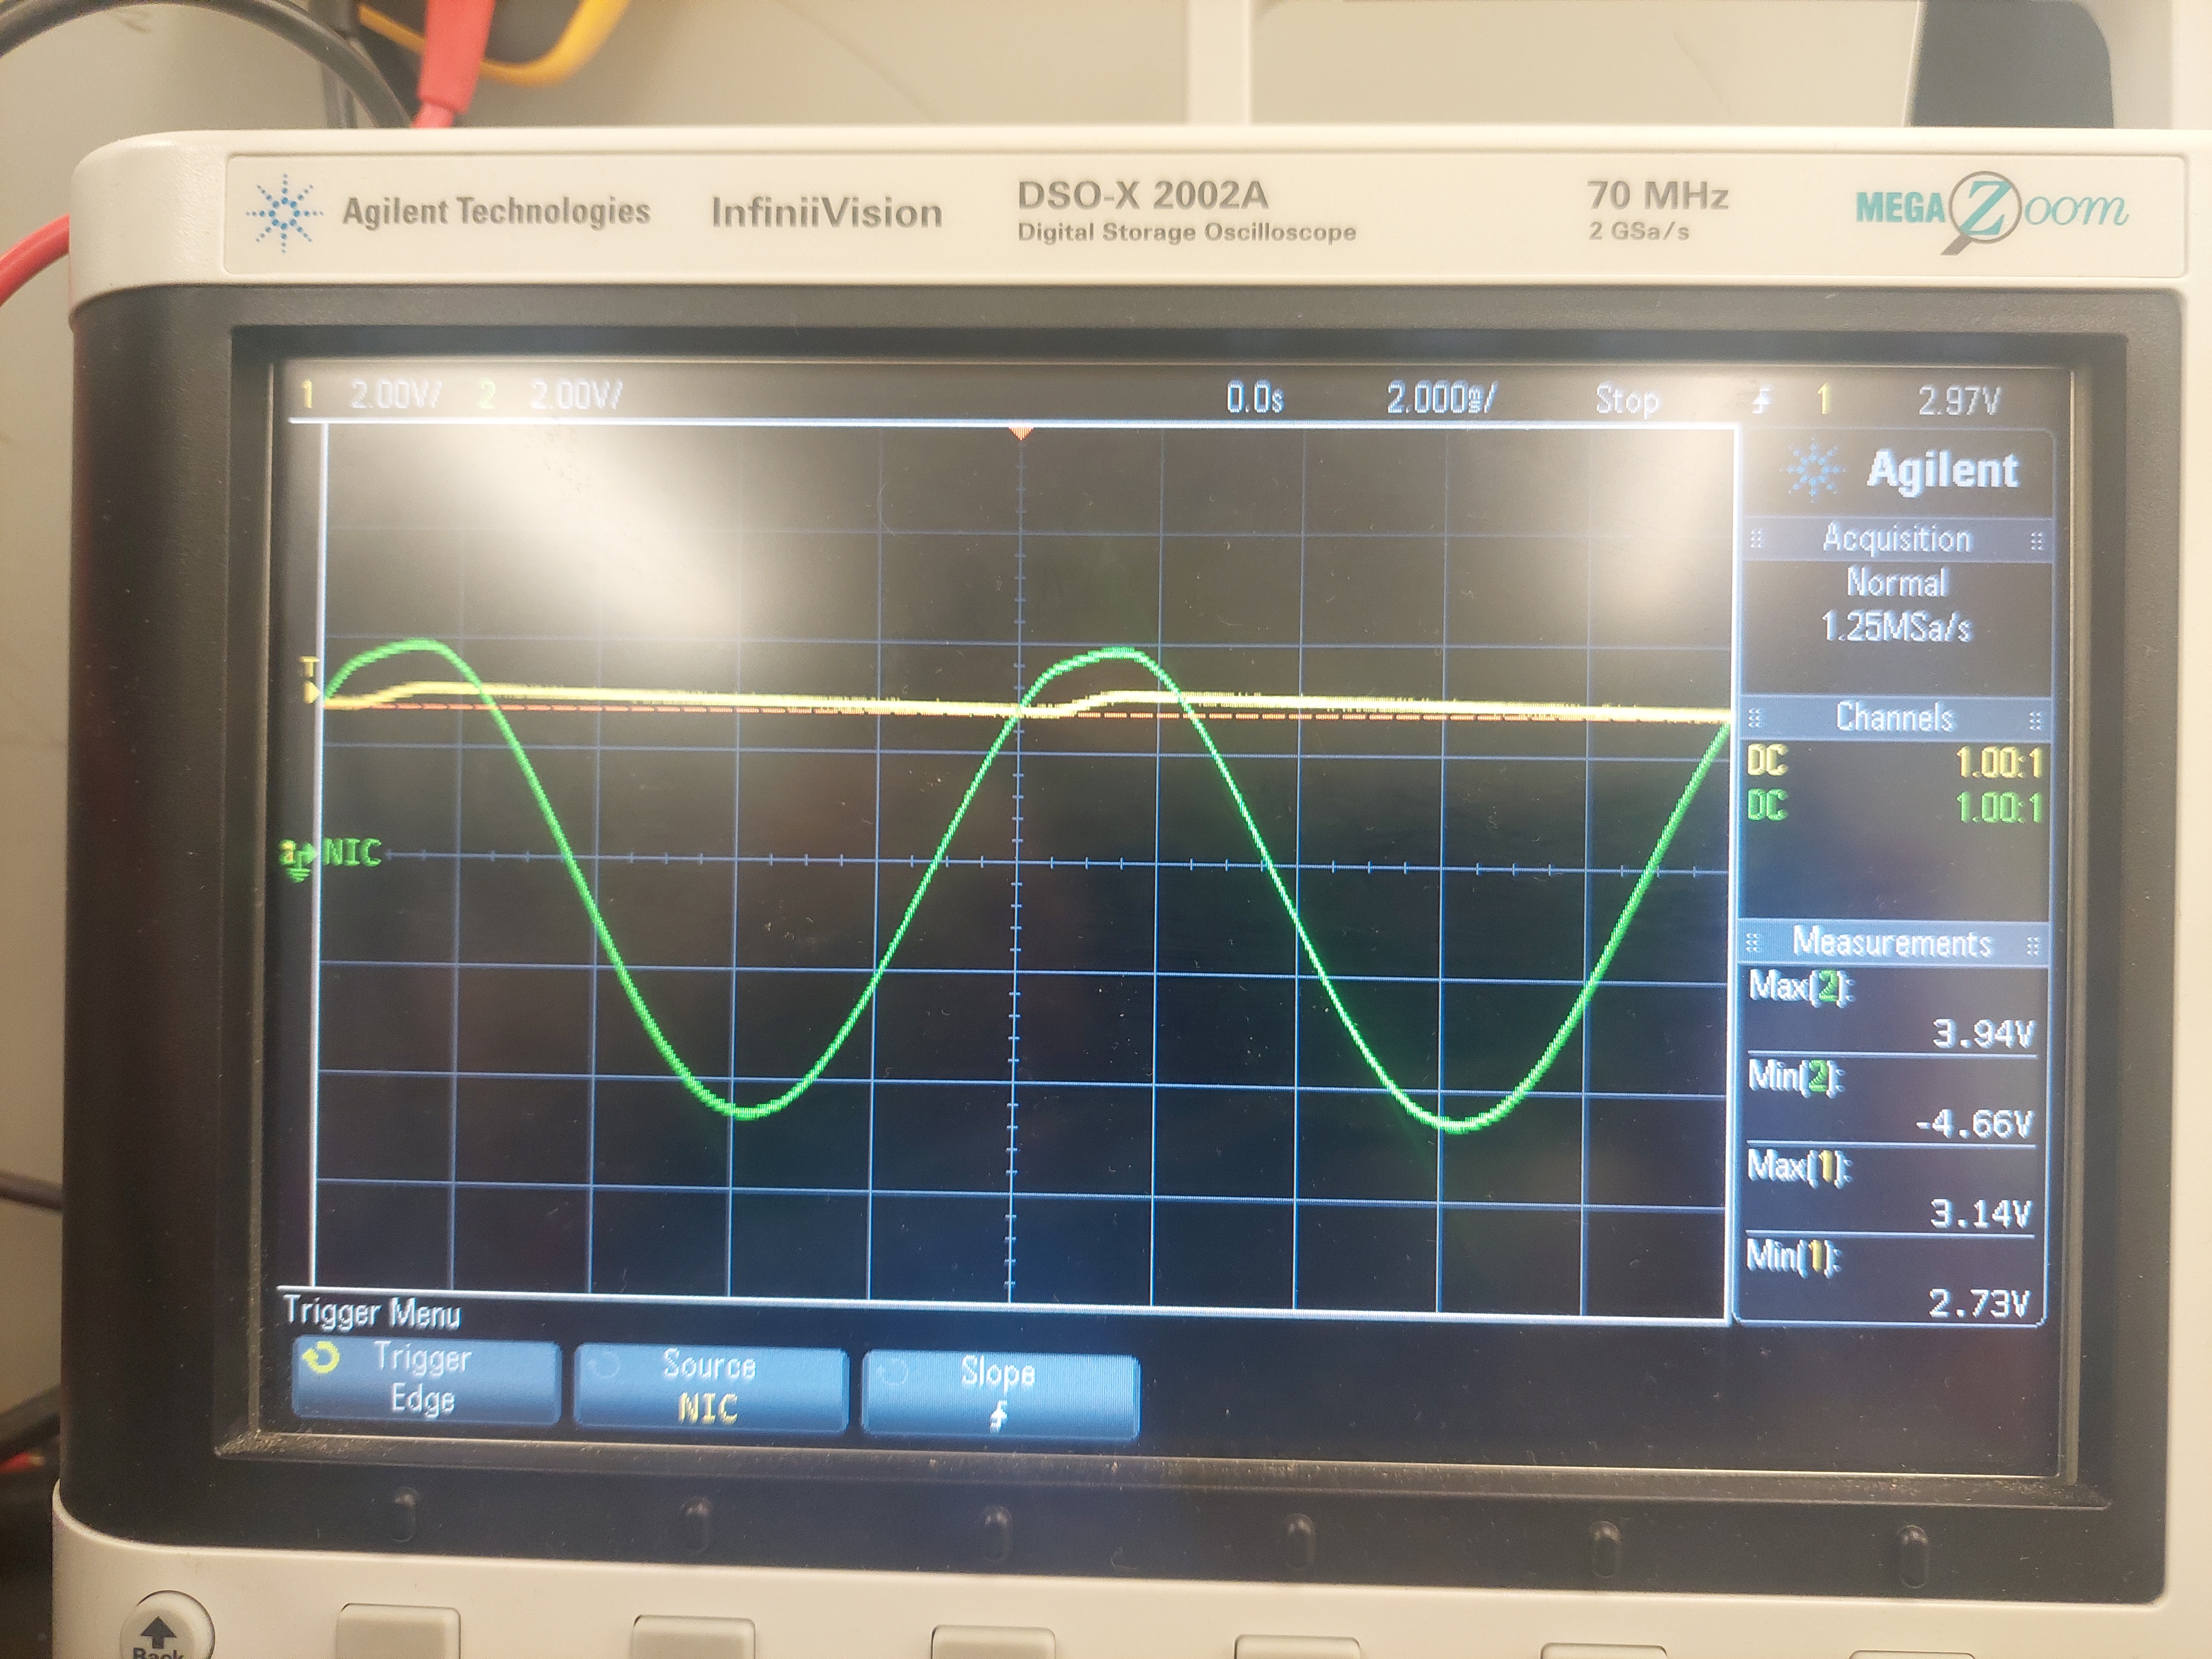Click the 70 MHz bandwidth label
The height and width of the screenshot is (1659, 2212).
pos(1657,194)
